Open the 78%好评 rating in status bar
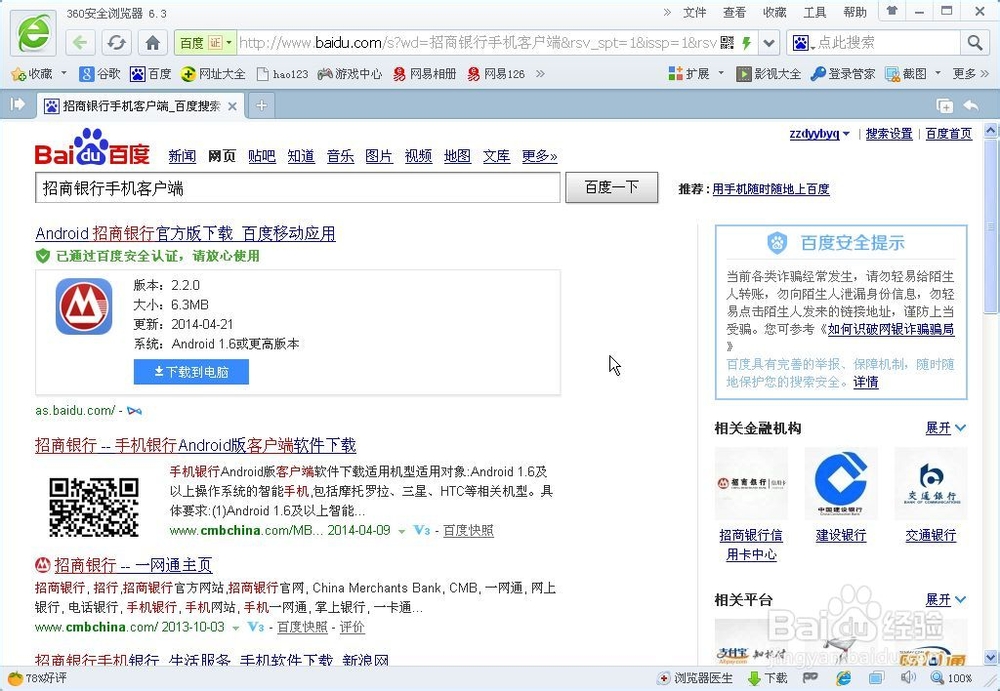Viewport: 1000px width, 691px height. click(38, 678)
